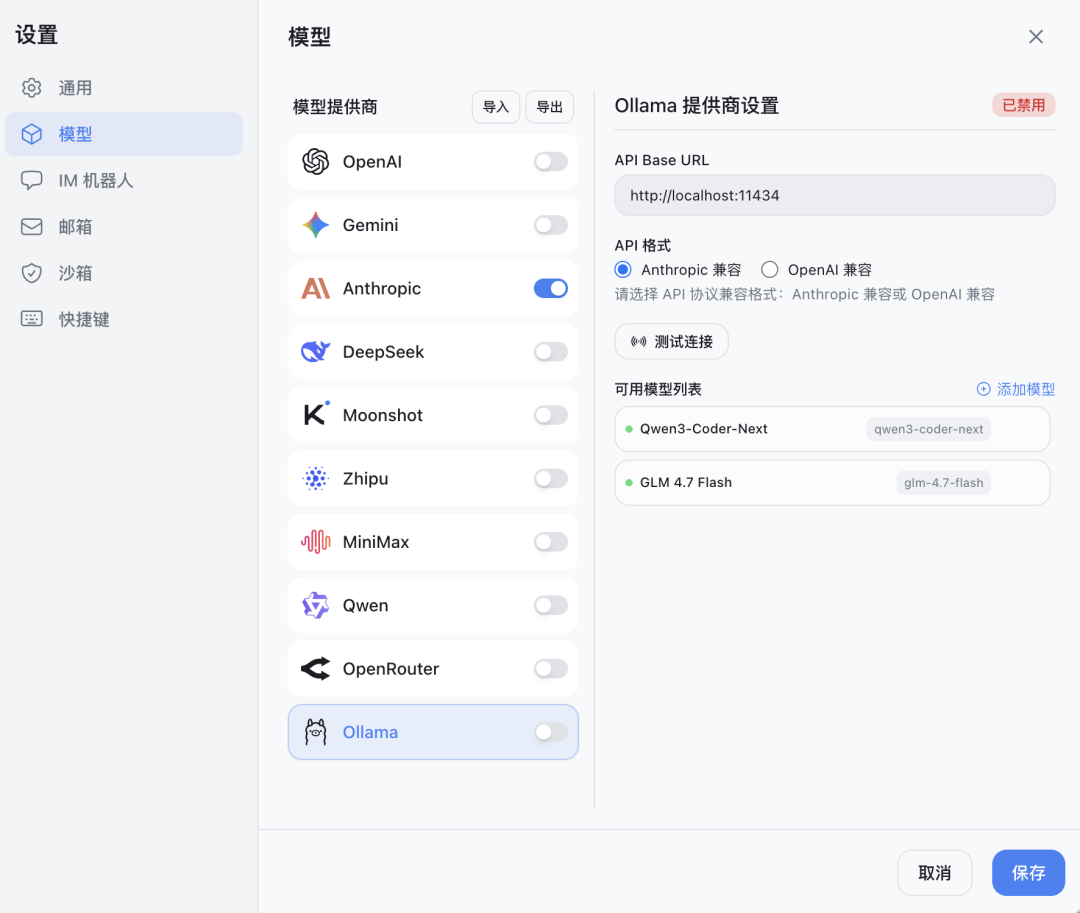This screenshot has width=1080, height=913.
Task: Select OpenAI 兼容 radio option
Action: coord(769,269)
